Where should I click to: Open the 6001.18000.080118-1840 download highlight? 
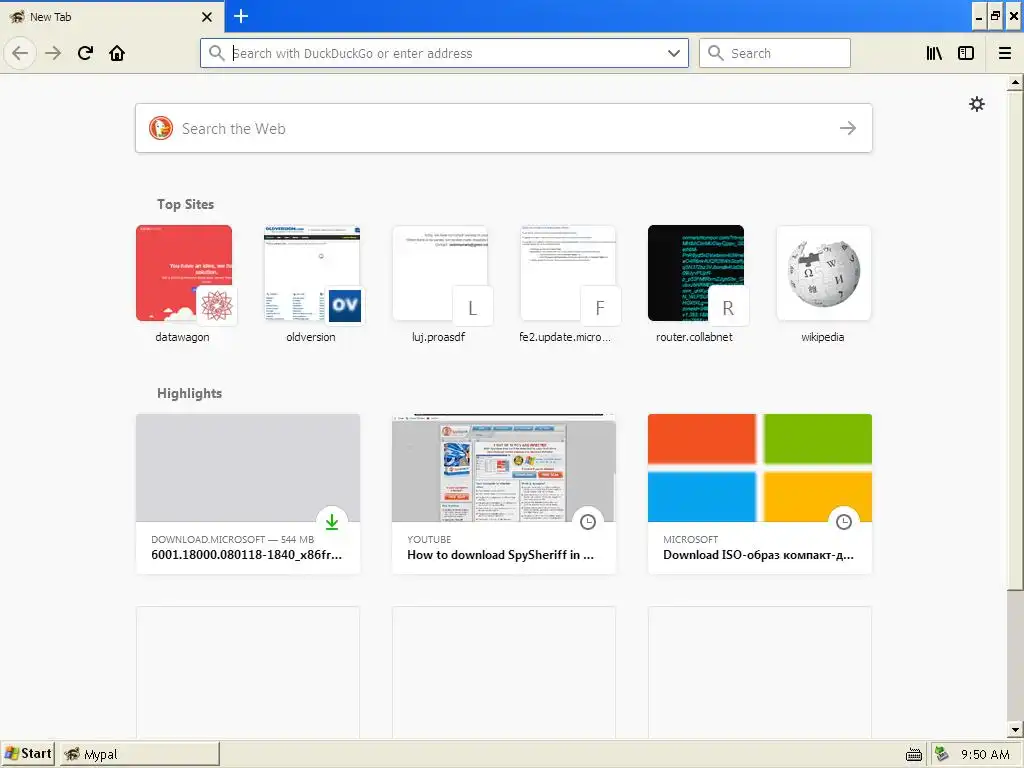tap(248, 494)
